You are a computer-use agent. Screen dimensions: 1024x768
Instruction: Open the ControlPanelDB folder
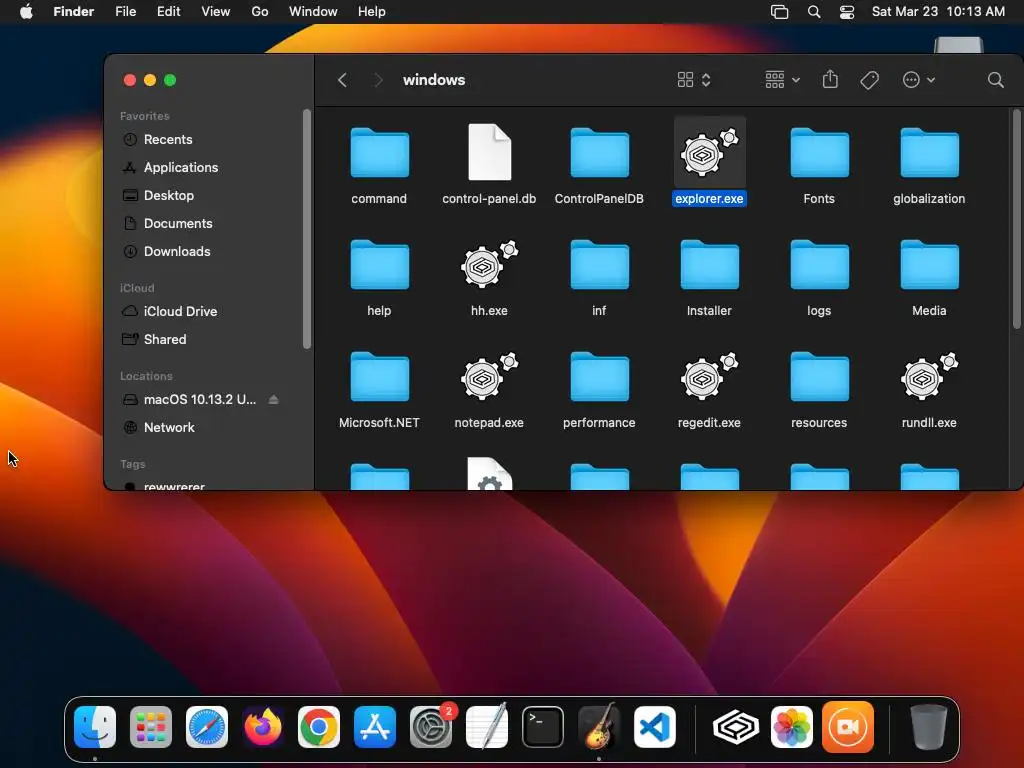coord(599,153)
